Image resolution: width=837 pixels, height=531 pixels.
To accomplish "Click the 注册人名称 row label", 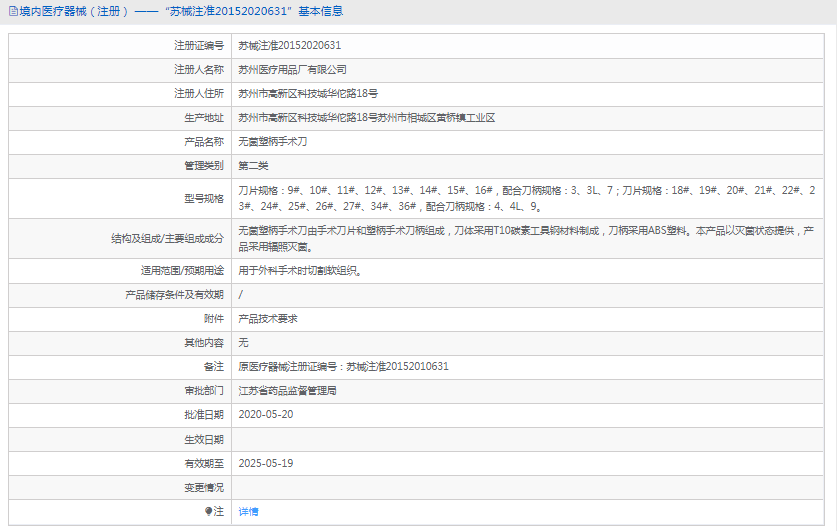I will [x=199, y=69].
